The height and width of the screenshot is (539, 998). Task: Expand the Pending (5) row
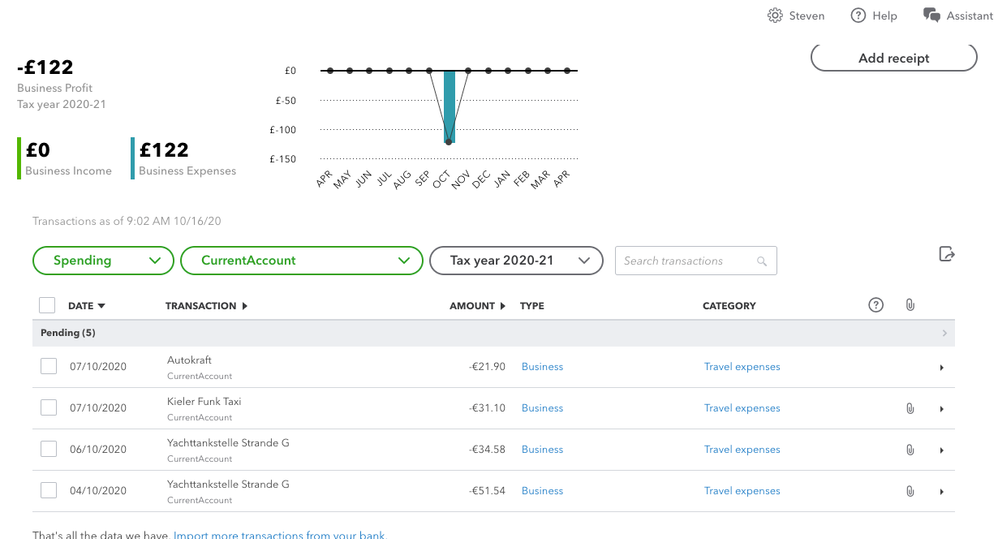tap(944, 333)
